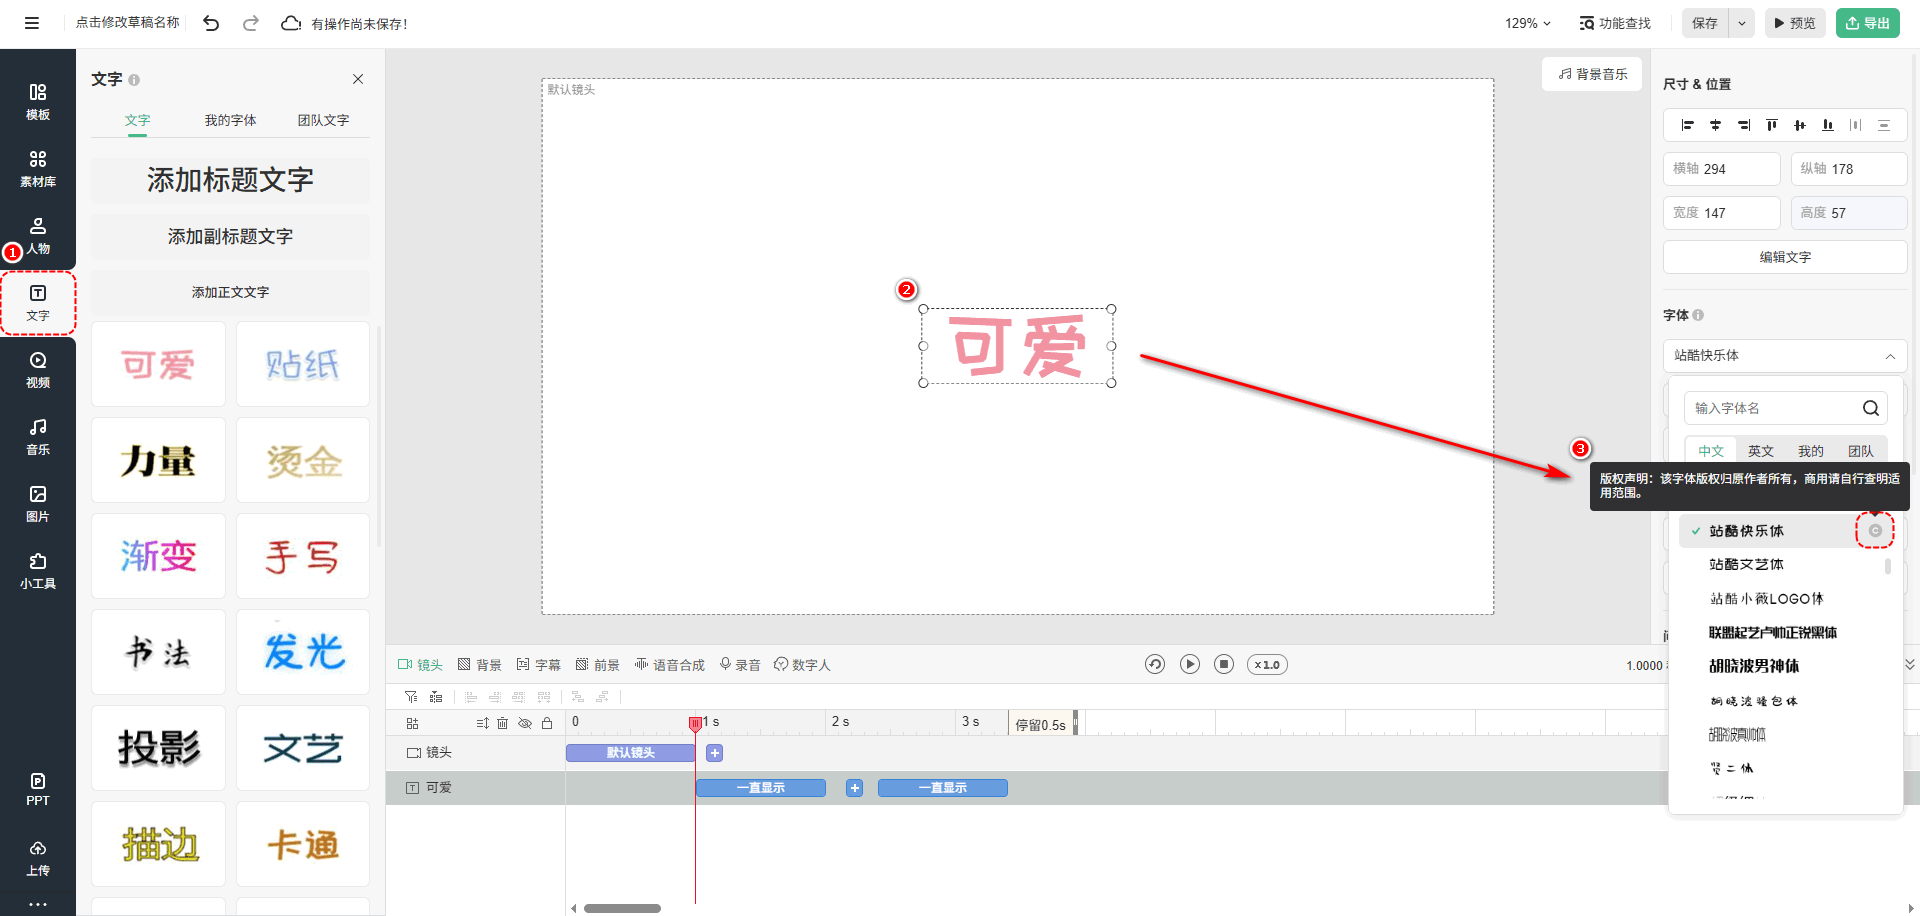Open the 129% zoom level dropdown
The width and height of the screenshot is (1920, 916).
tap(1528, 23)
